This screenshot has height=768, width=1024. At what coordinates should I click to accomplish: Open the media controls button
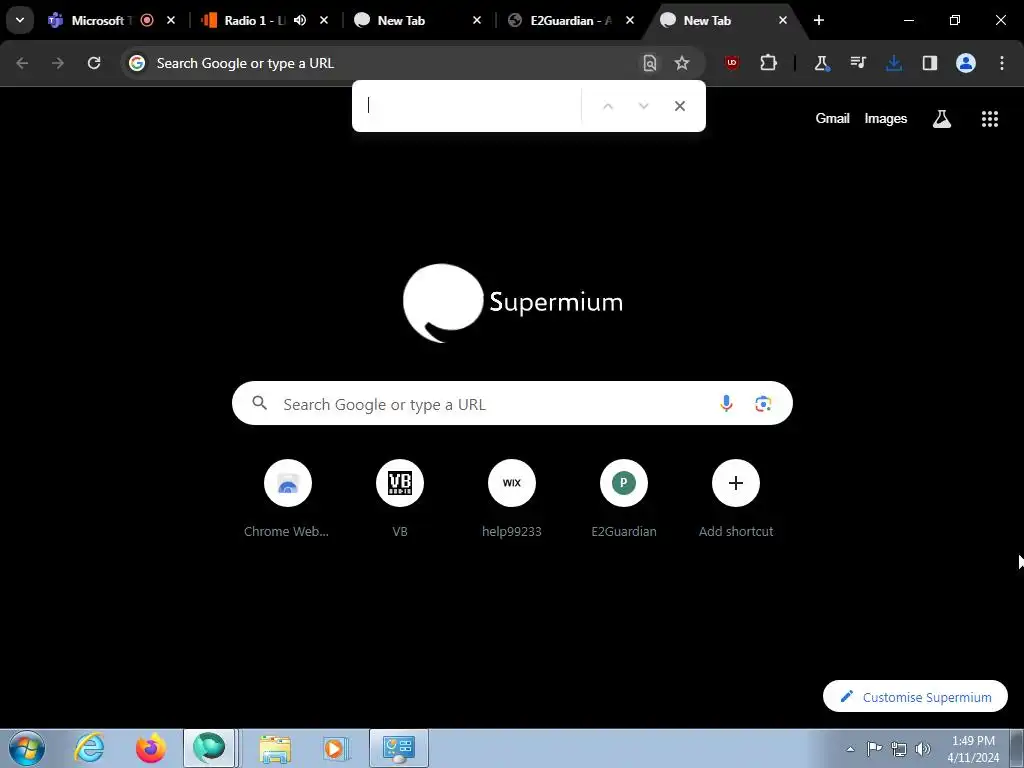pyautogui.click(x=857, y=63)
